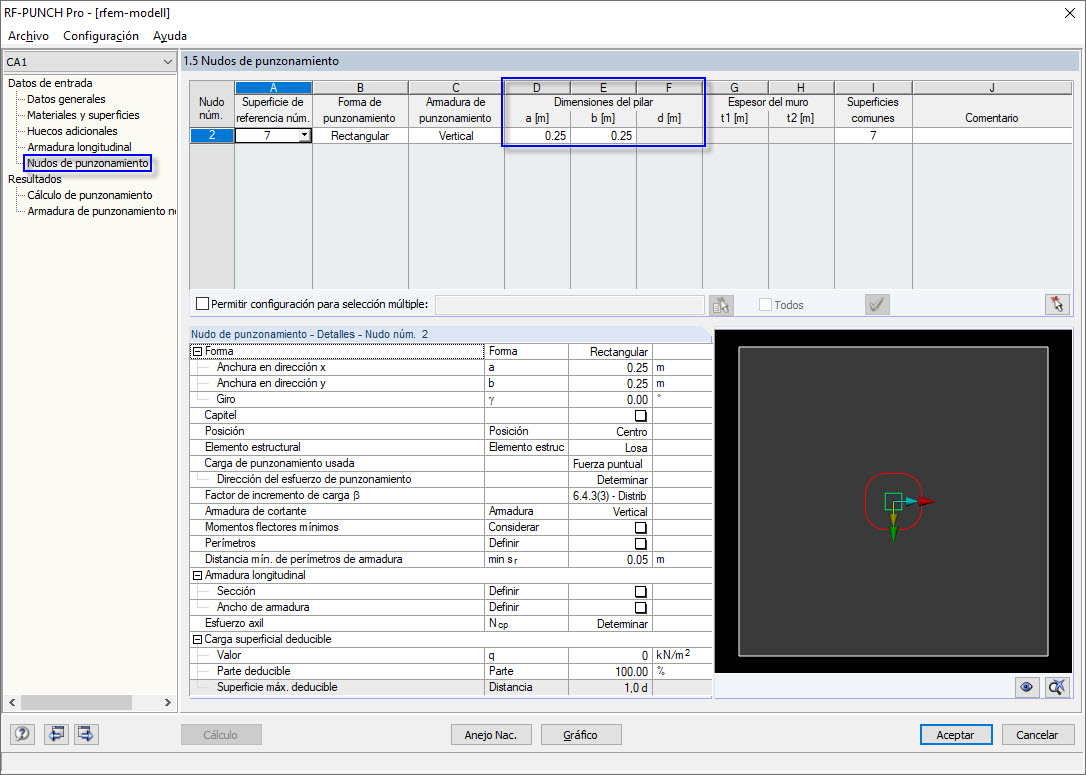Click the pick nodes graphically icon
The height and width of the screenshot is (775, 1086).
click(x=721, y=305)
